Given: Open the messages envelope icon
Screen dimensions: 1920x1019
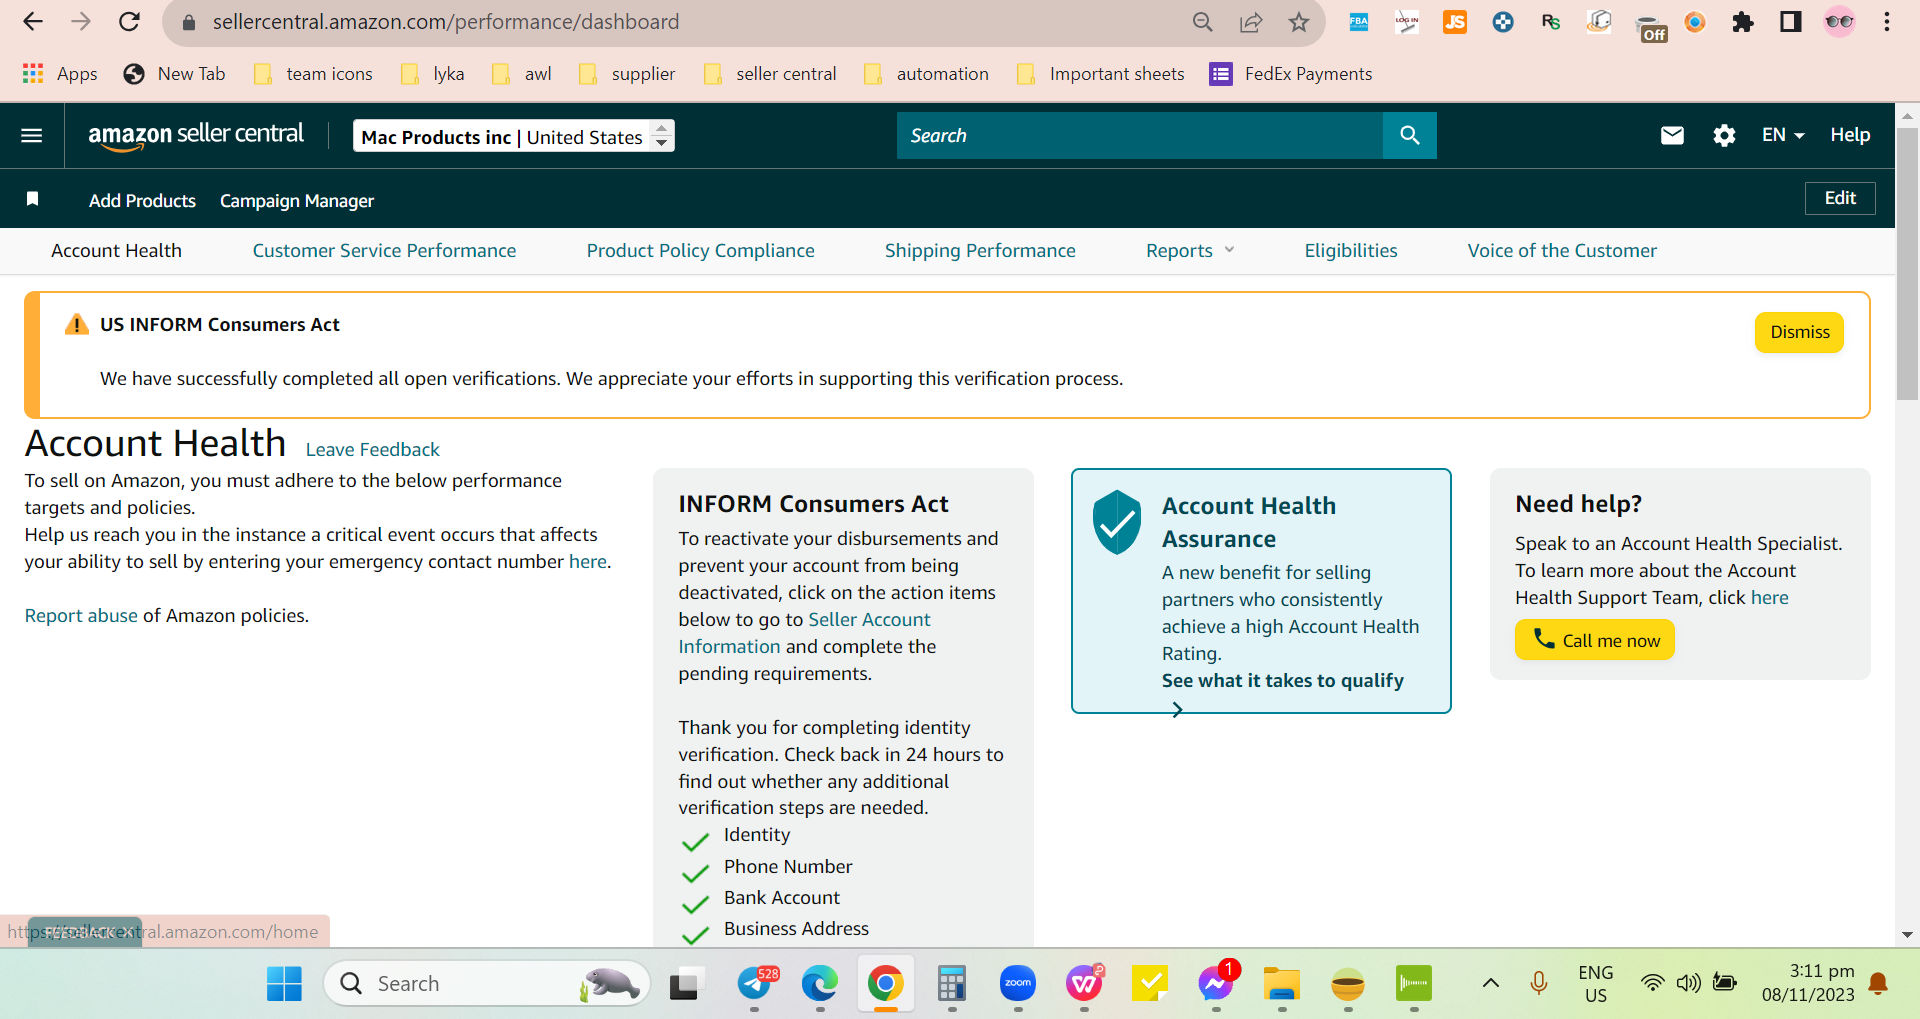Looking at the screenshot, I should click(1672, 135).
